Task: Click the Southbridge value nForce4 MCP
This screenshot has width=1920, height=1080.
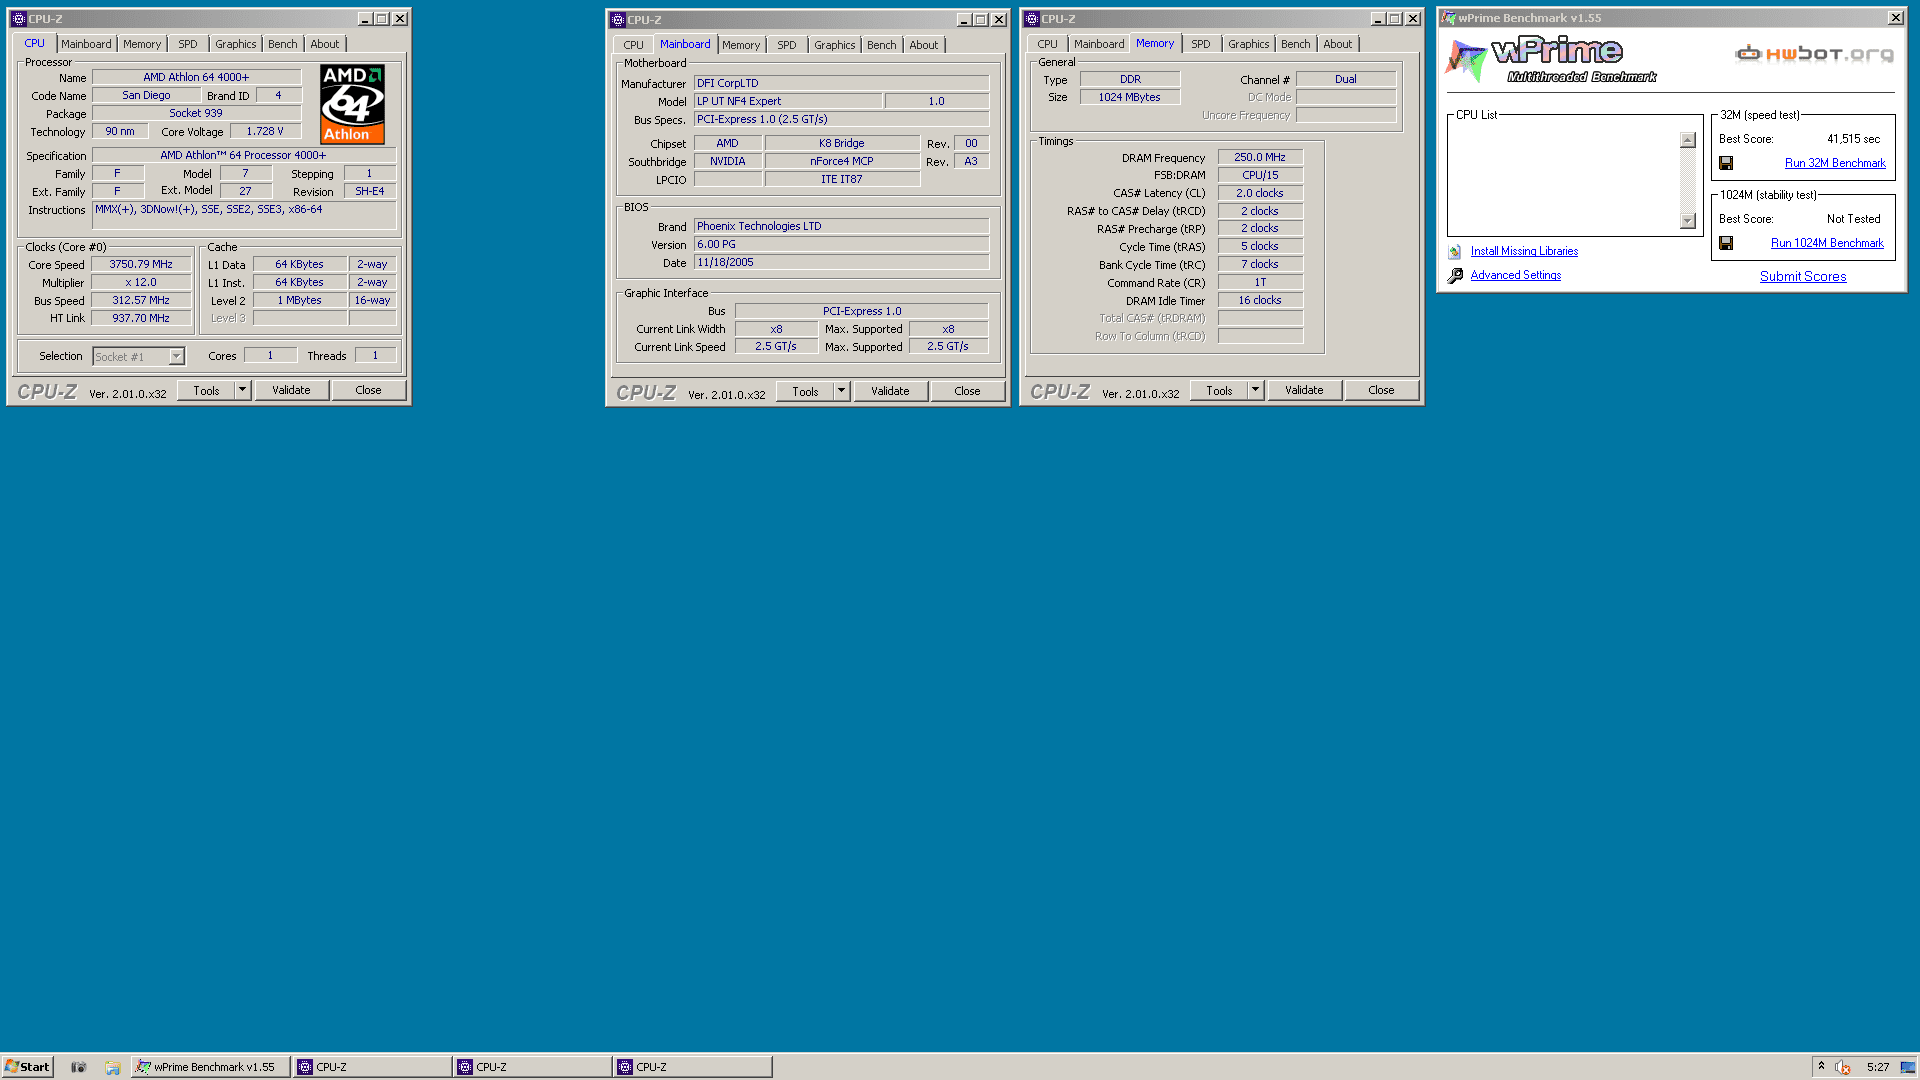Action: (842, 162)
